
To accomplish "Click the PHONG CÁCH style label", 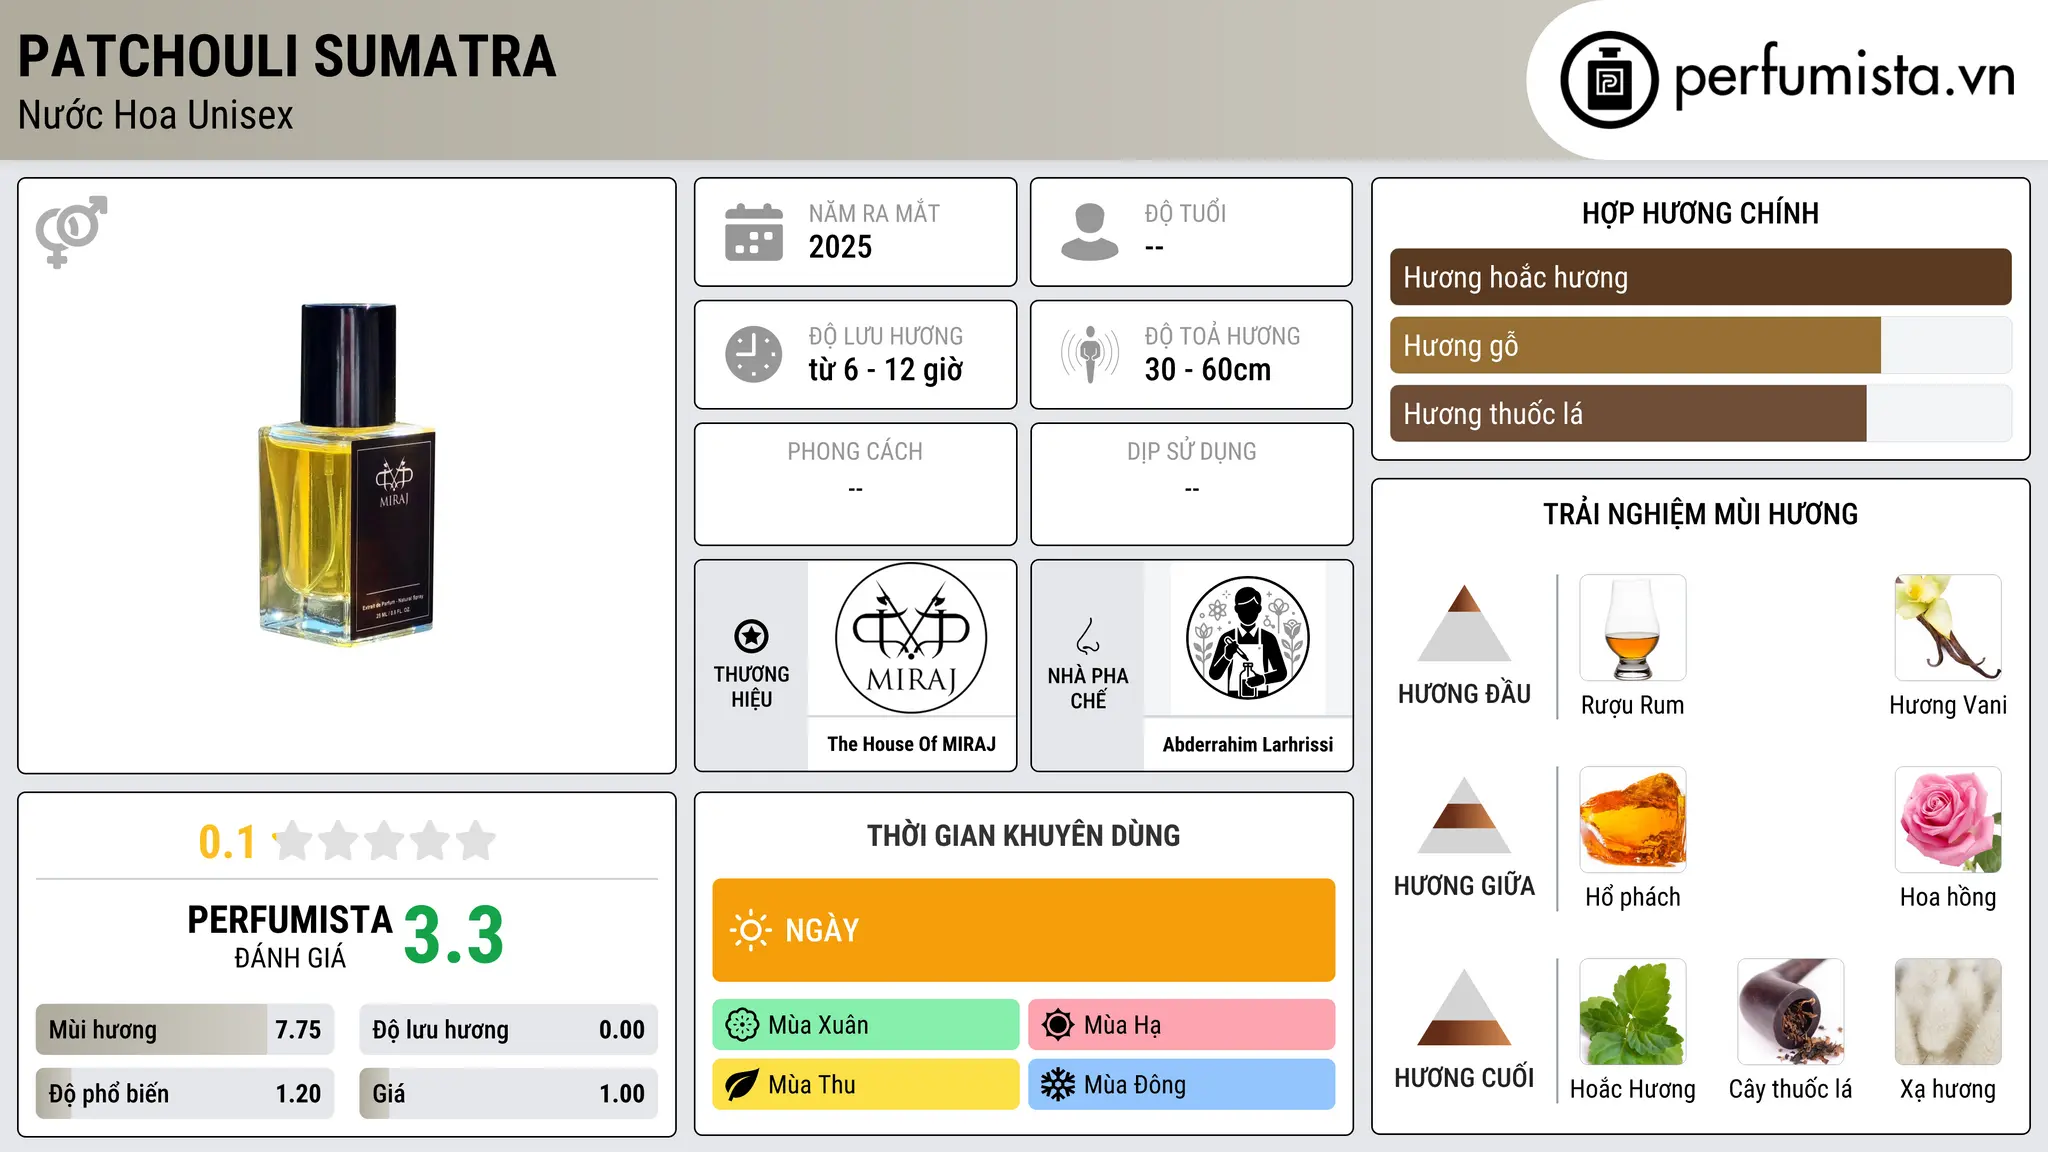I will (x=855, y=452).
